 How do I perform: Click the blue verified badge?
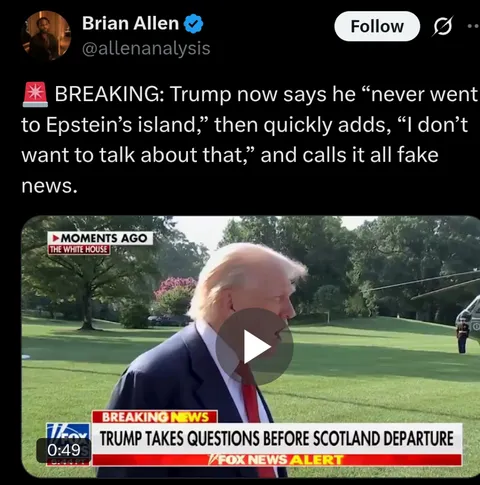(194, 24)
